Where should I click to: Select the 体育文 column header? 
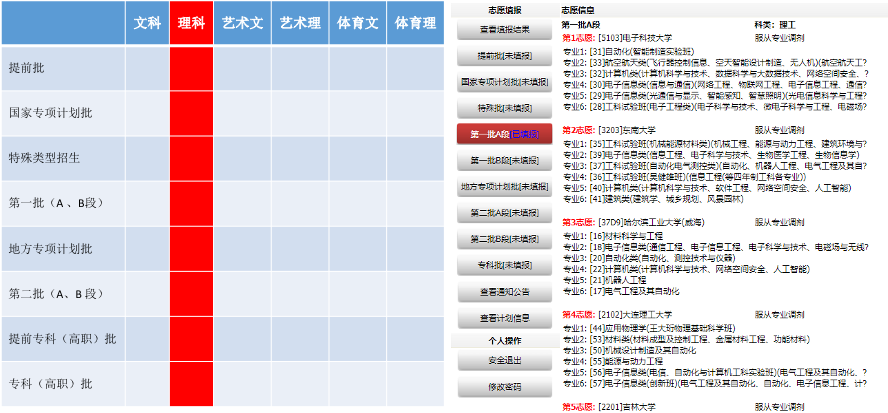click(x=358, y=23)
